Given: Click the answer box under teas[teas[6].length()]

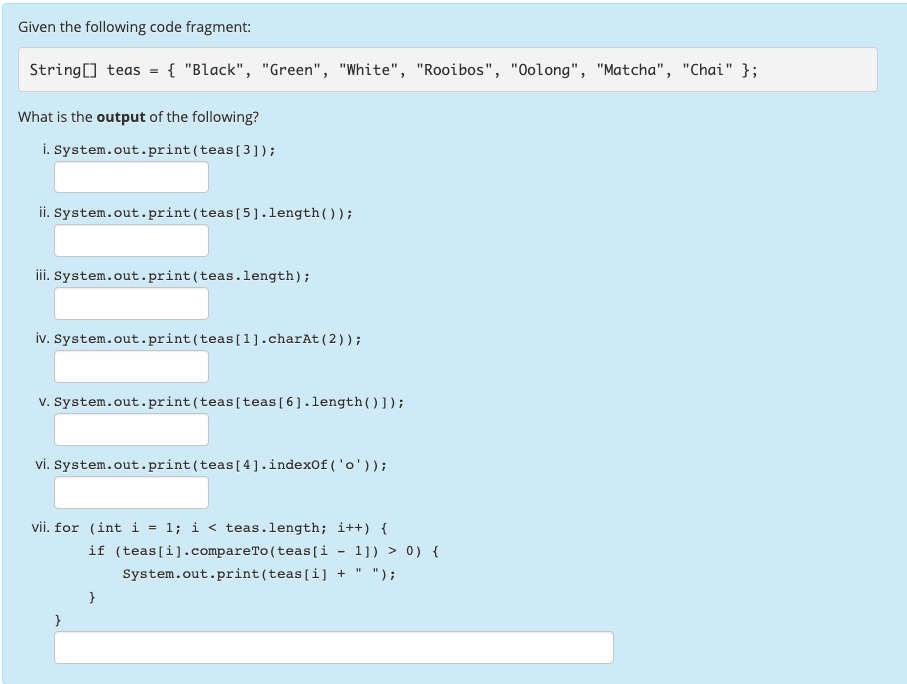Looking at the screenshot, I should click(x=130, y=429).
